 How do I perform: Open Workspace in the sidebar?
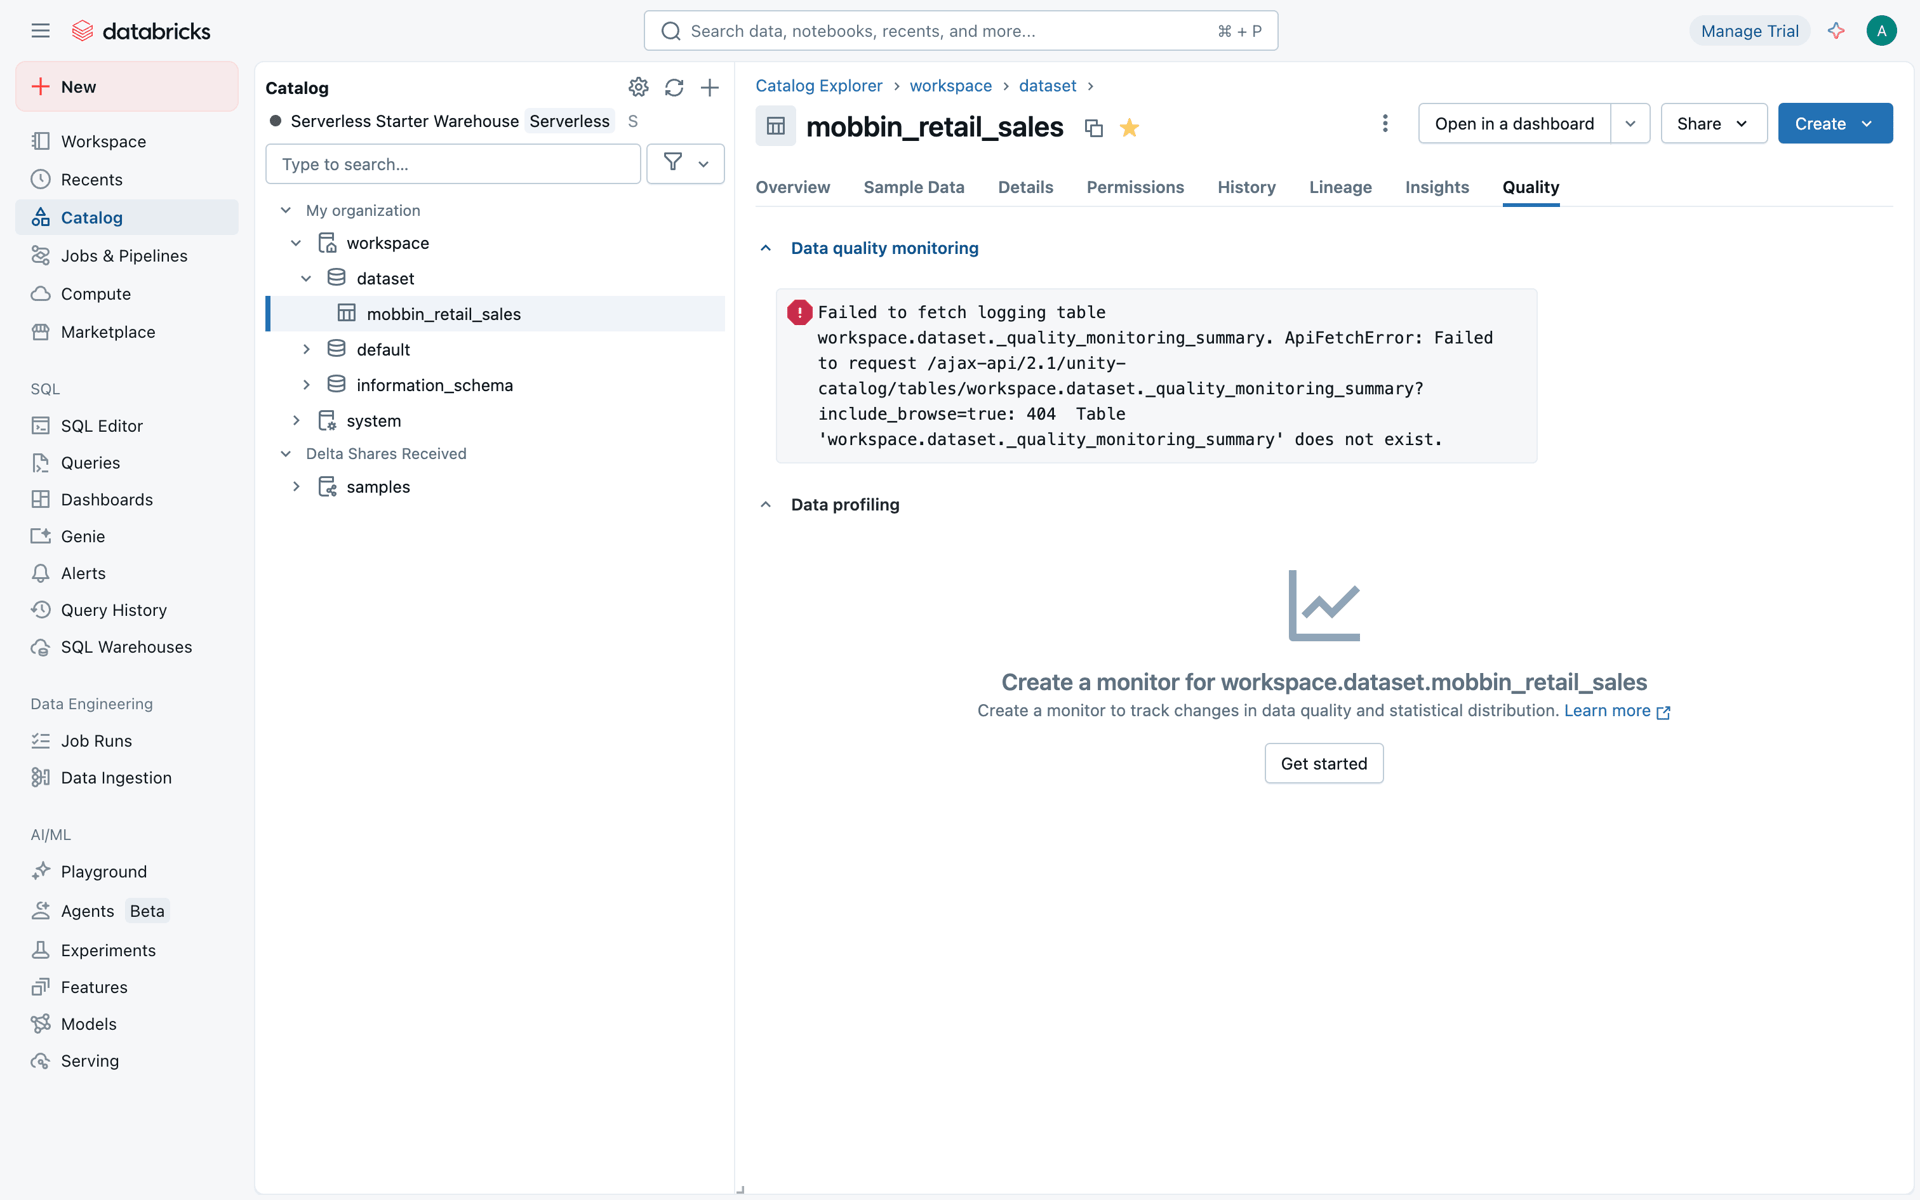coord(127,141)
